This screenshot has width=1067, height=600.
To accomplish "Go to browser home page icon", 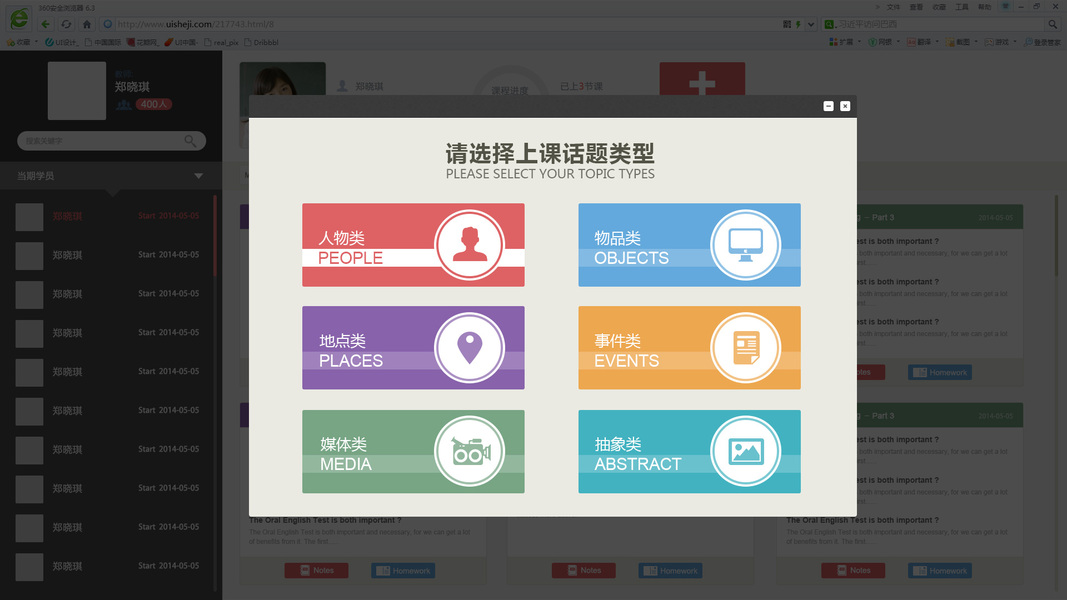I will (86, 24).
